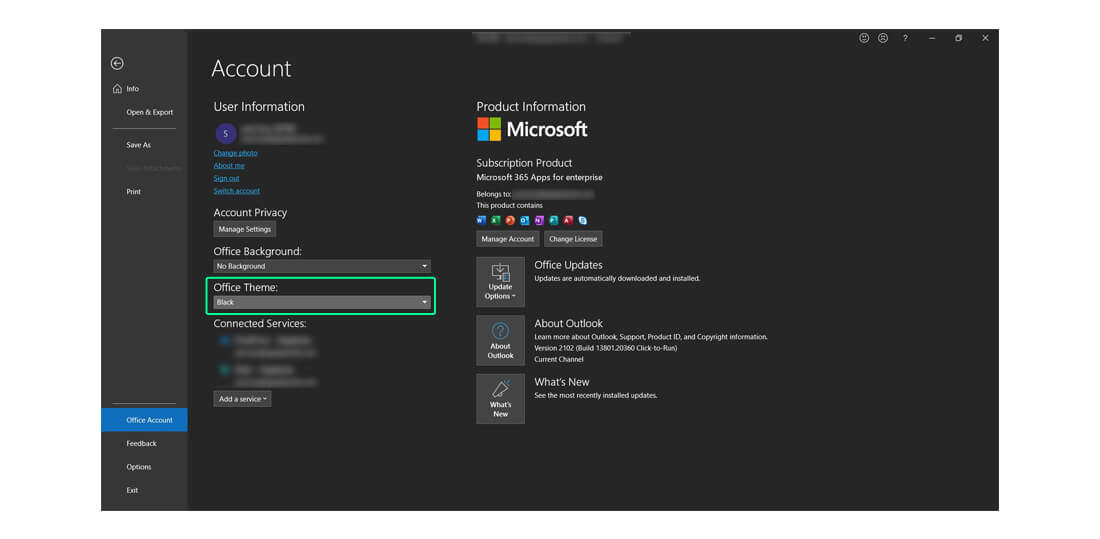Click the Version 2102 build text

point(605,348)
